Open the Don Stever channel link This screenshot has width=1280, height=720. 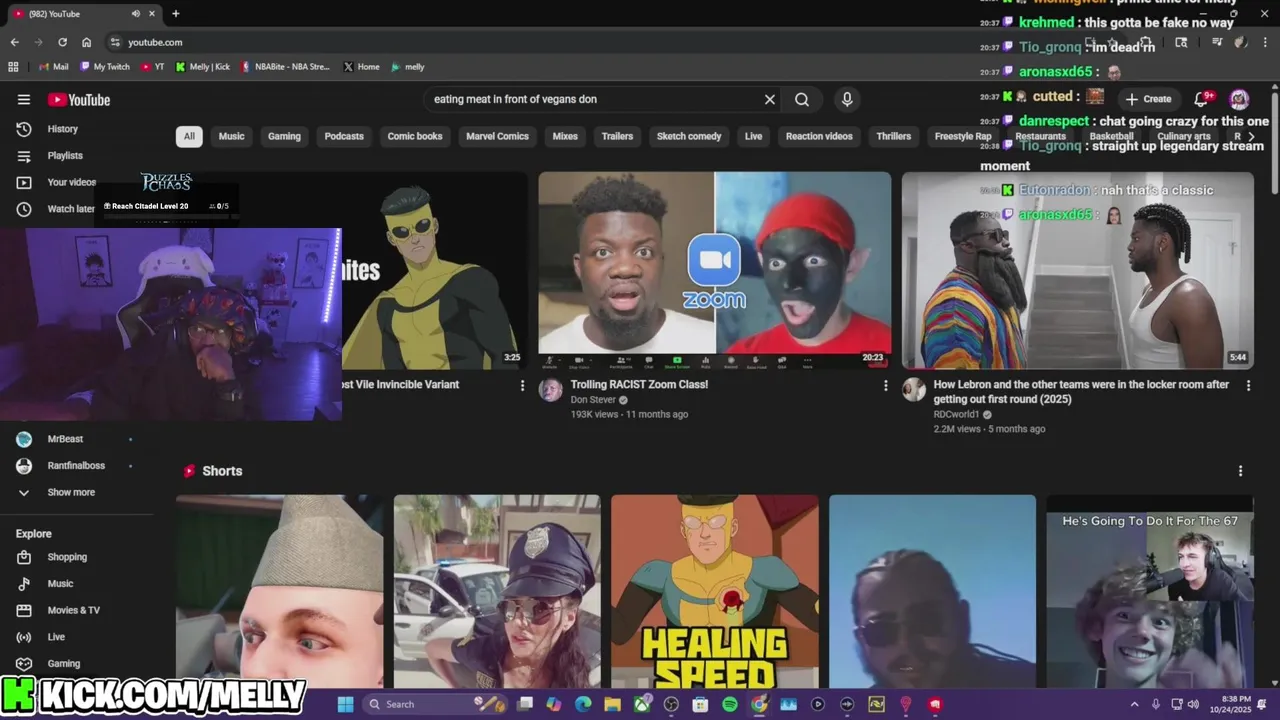pyautogui.click(x=593, y=400)
